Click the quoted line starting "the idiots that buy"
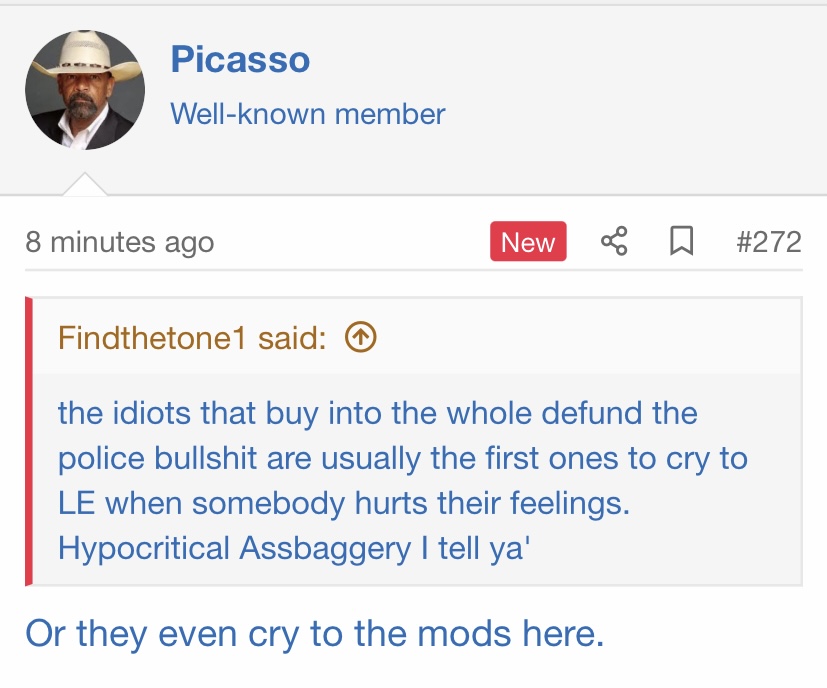The width and height of the screenshot is (827, 688). coord(377,412)
